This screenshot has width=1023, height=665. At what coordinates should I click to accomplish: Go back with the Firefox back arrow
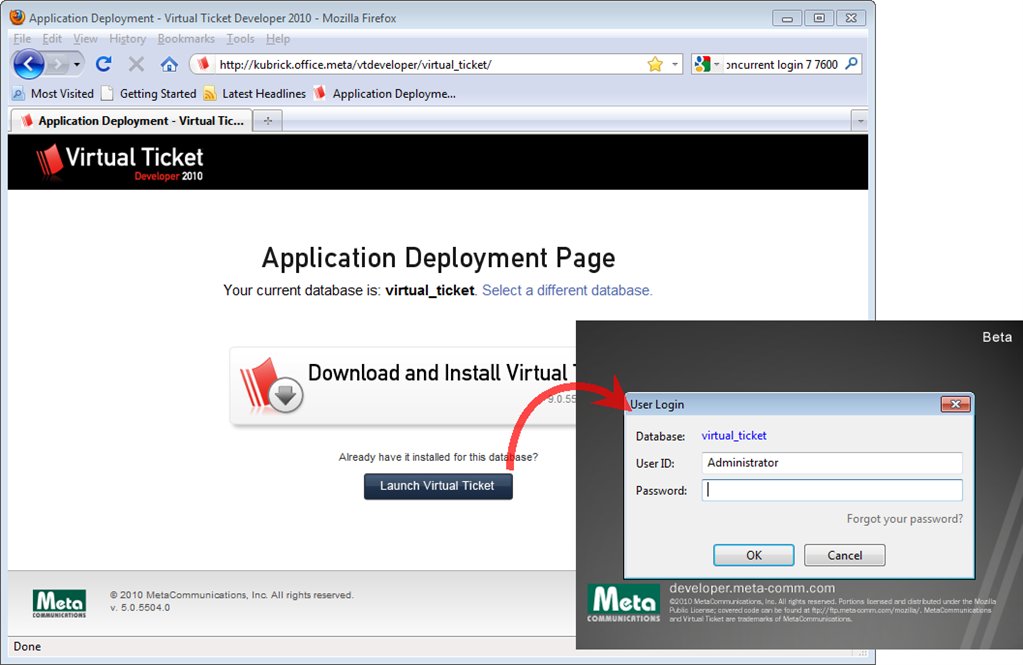[28, 64]
